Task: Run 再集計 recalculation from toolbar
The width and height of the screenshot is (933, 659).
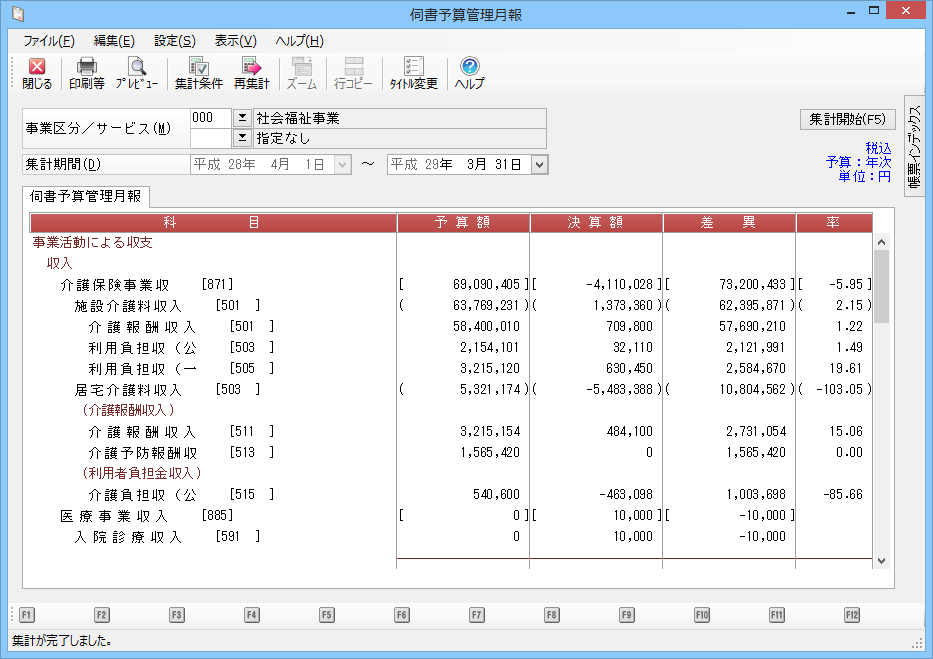Action: pos(251,73)
